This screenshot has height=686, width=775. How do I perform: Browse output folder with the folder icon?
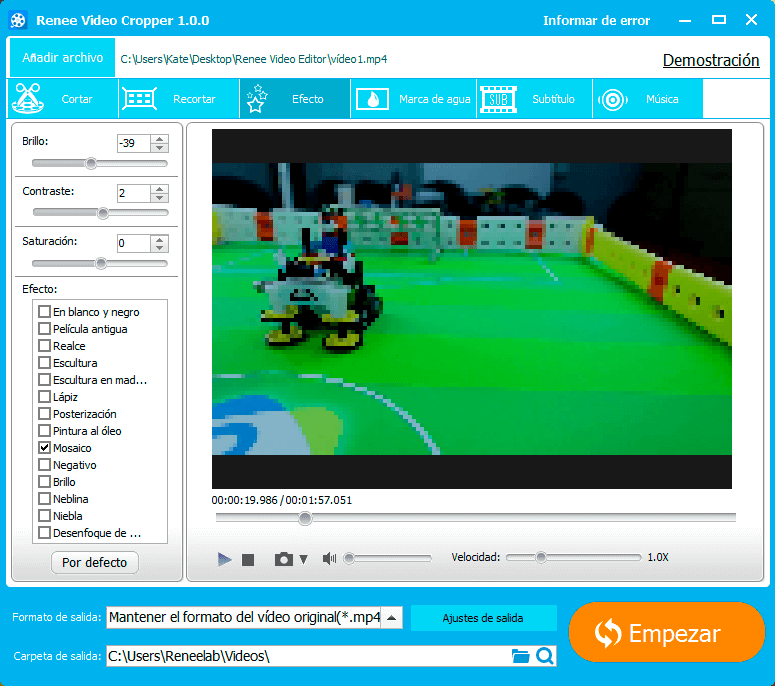[x=520, y=656]
